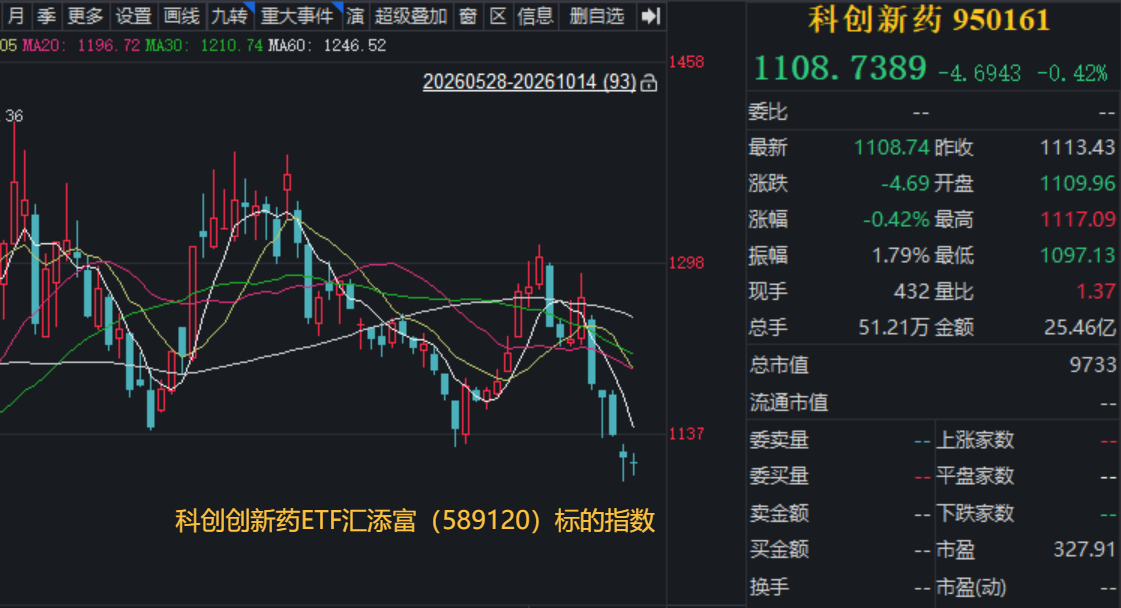Click the 区 range statistics button
The width and height of the screenshot is (1121, 608).
pos(498,16)
